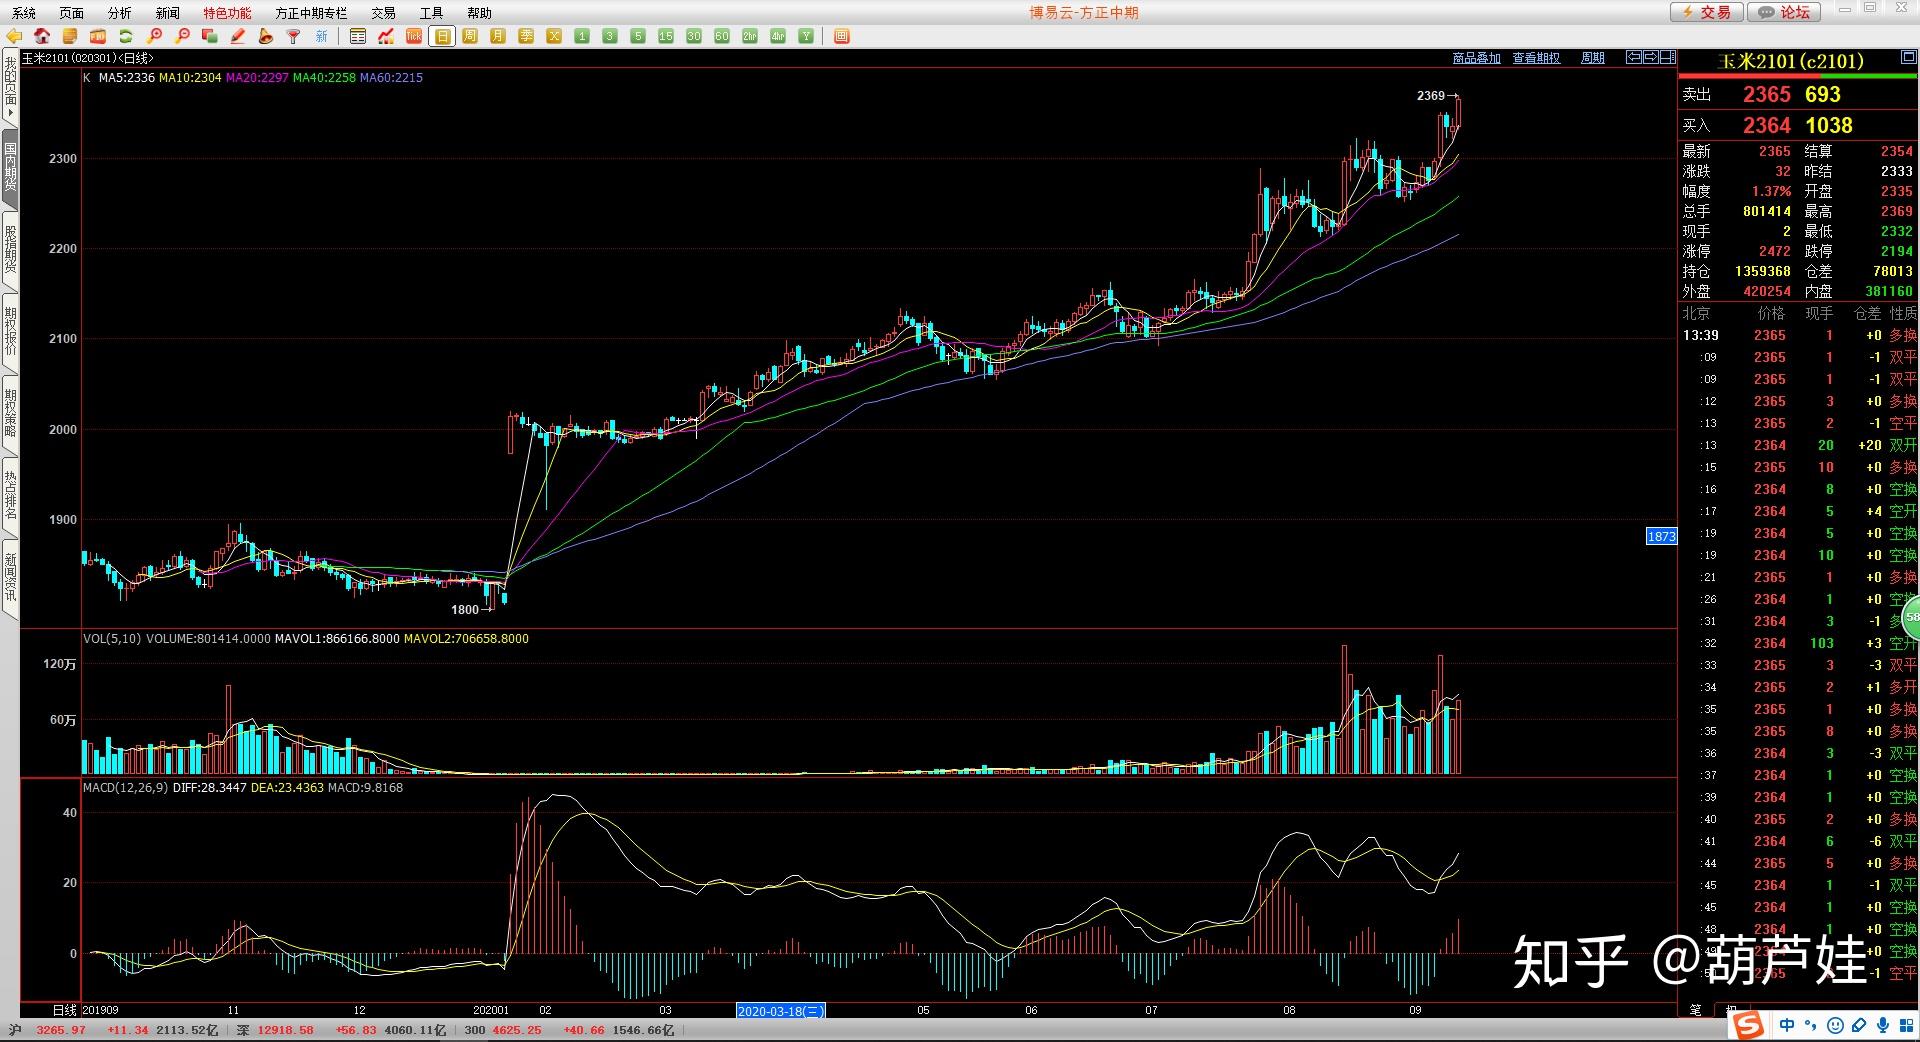Switch to 4hr period icon
The width and height of the screenshot is (1920, 1042).
point(778,37)
